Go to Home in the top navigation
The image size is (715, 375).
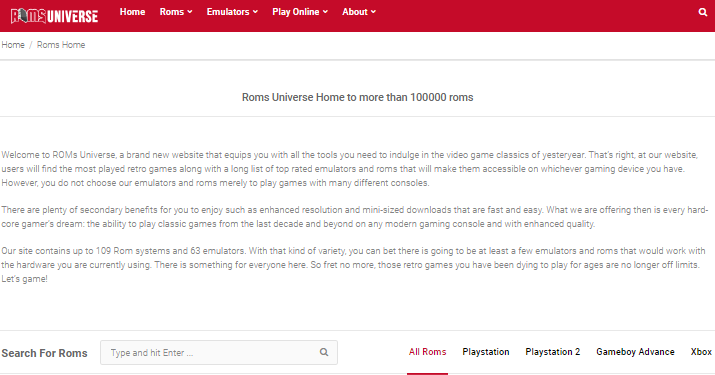pyautogui.click(x=132, y=12)
